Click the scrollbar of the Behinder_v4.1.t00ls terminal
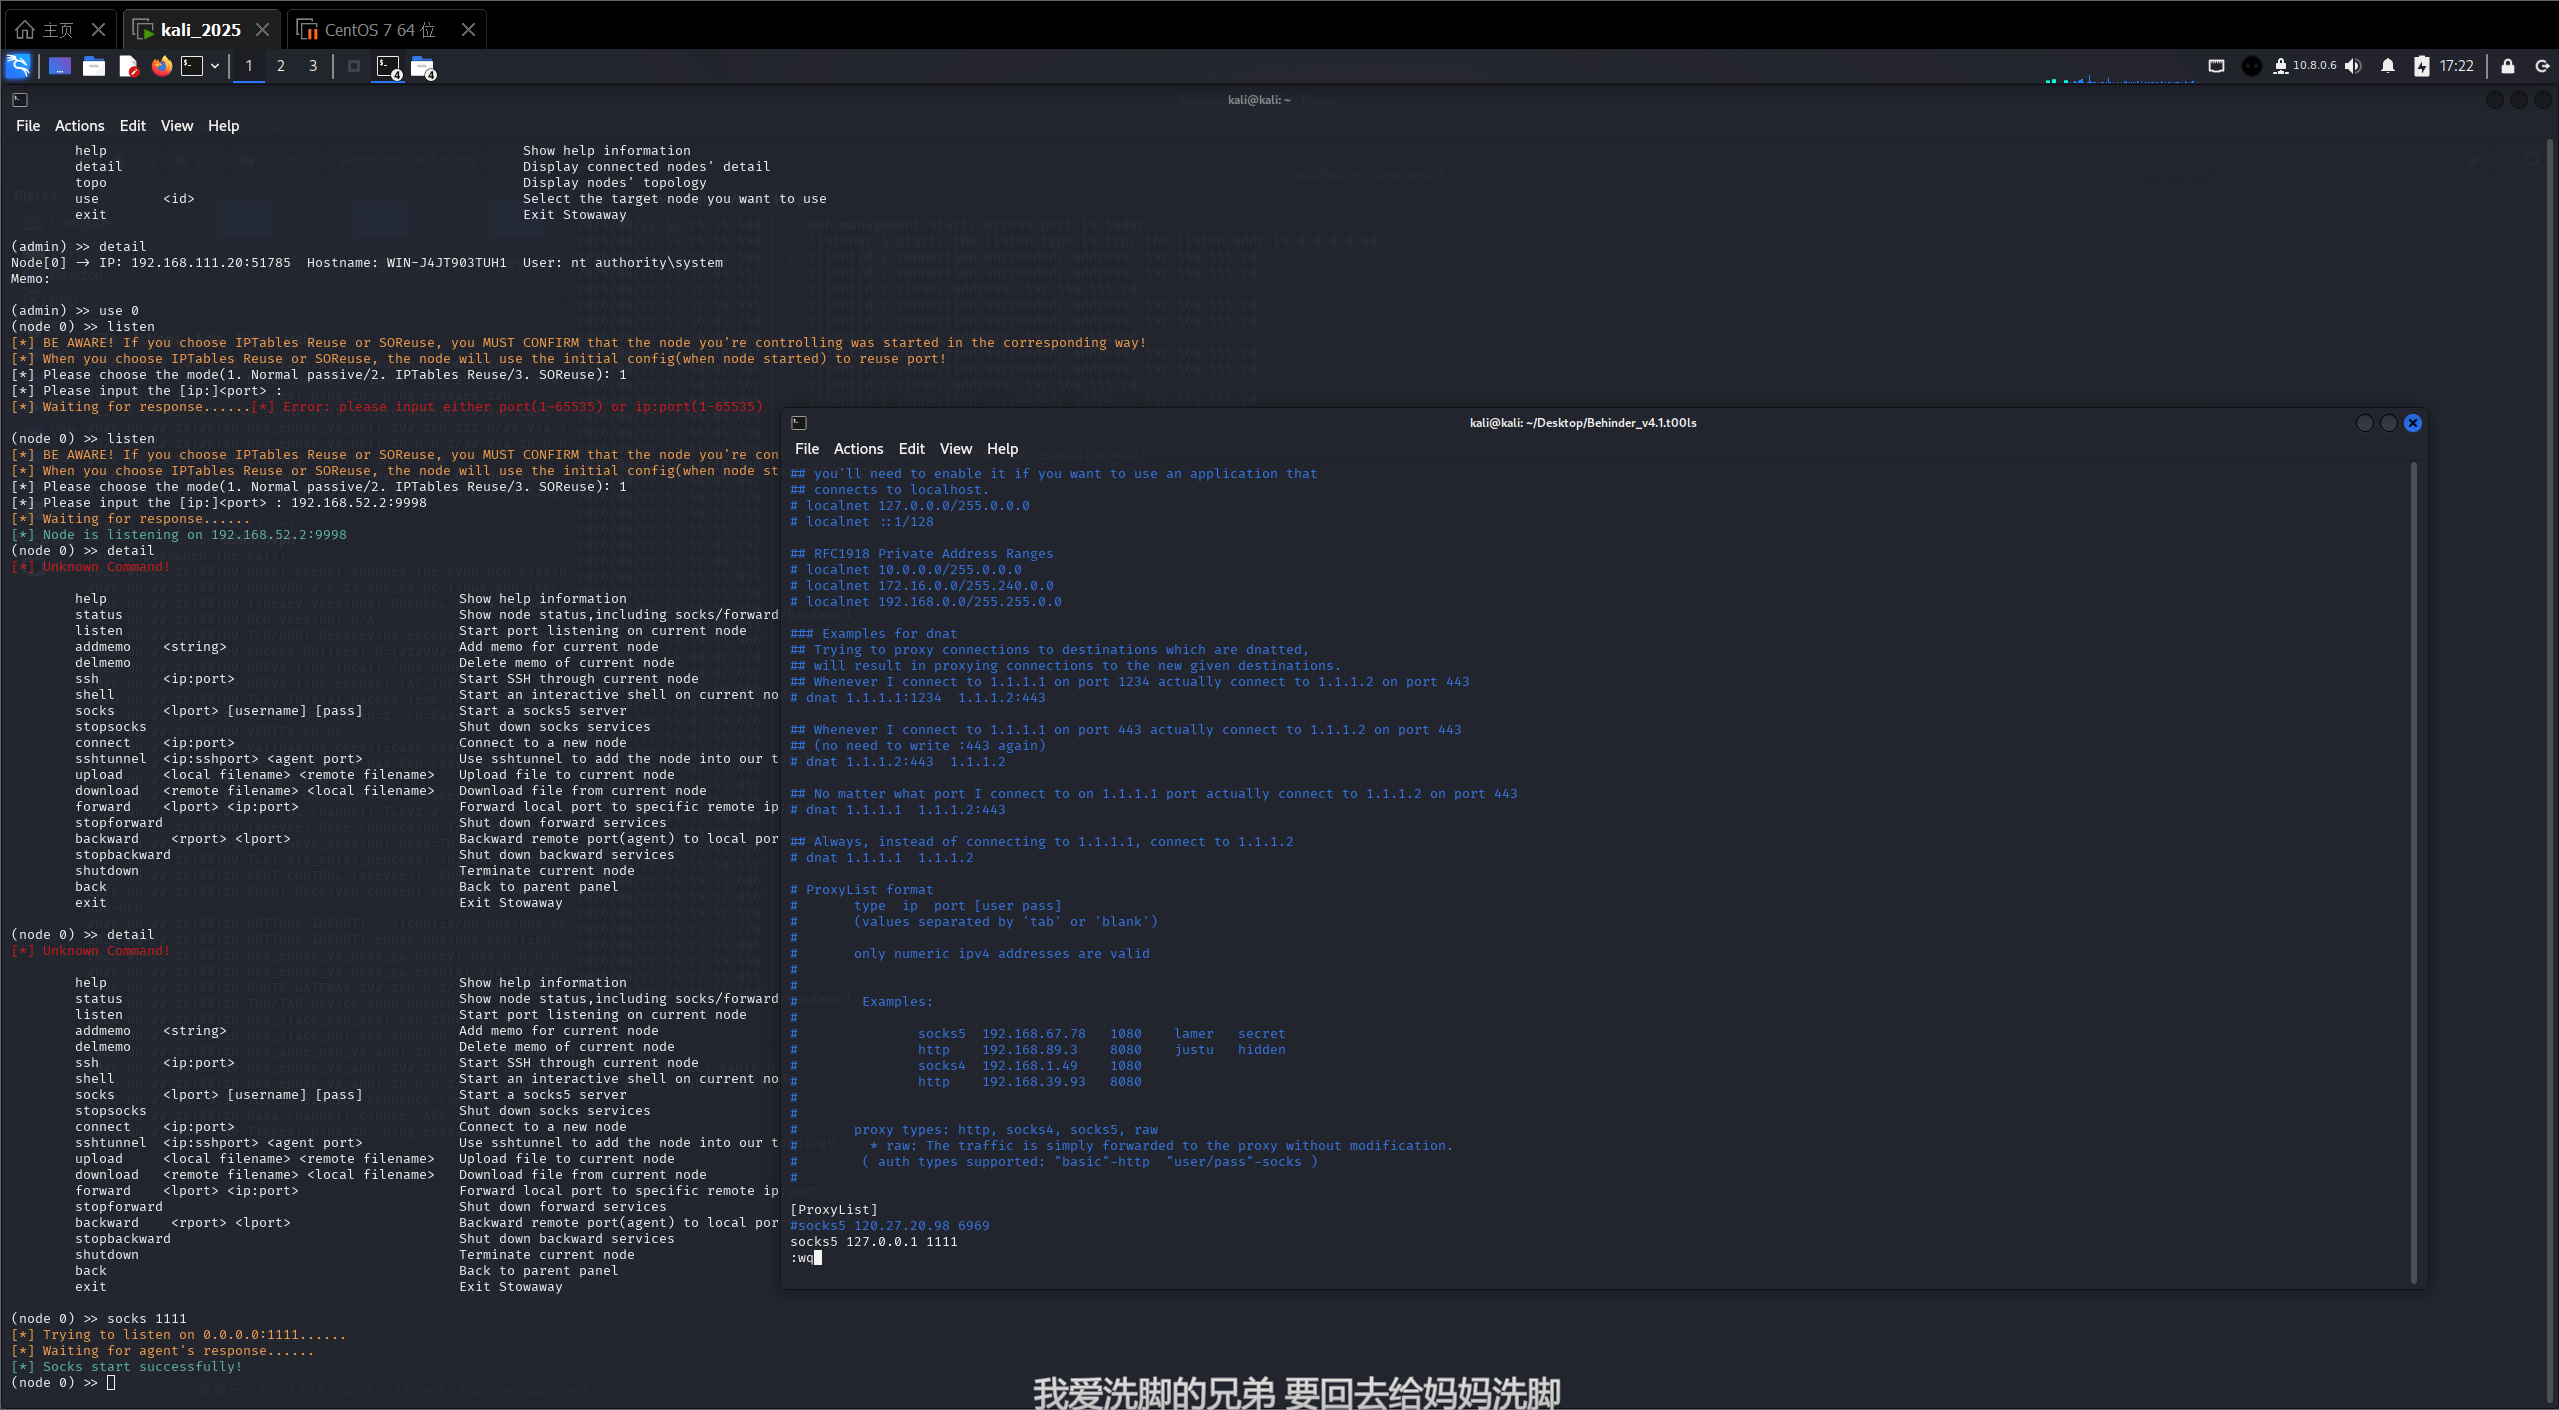The image size is (2559, 1410). [x=2414, y=872]
